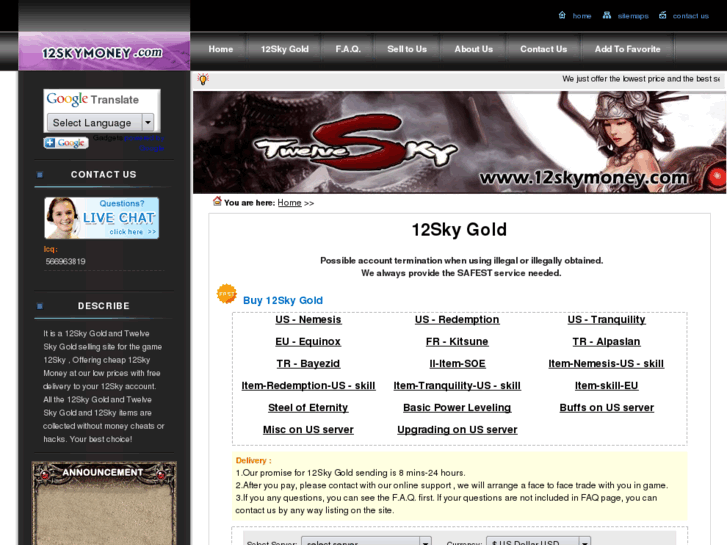Click the contact us text link in header

click(x=691, y=16)
